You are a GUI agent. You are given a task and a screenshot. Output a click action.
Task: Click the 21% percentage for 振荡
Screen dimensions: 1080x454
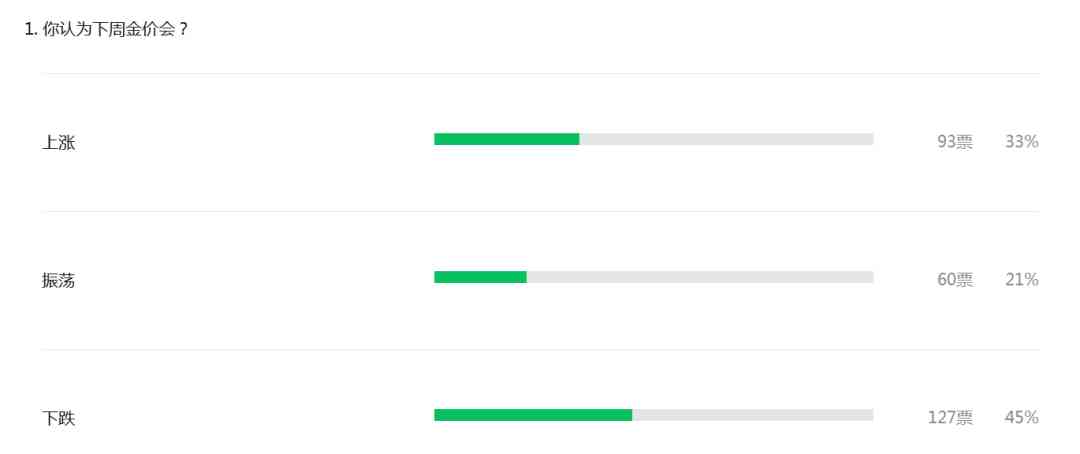click(x=1021, y=280)
